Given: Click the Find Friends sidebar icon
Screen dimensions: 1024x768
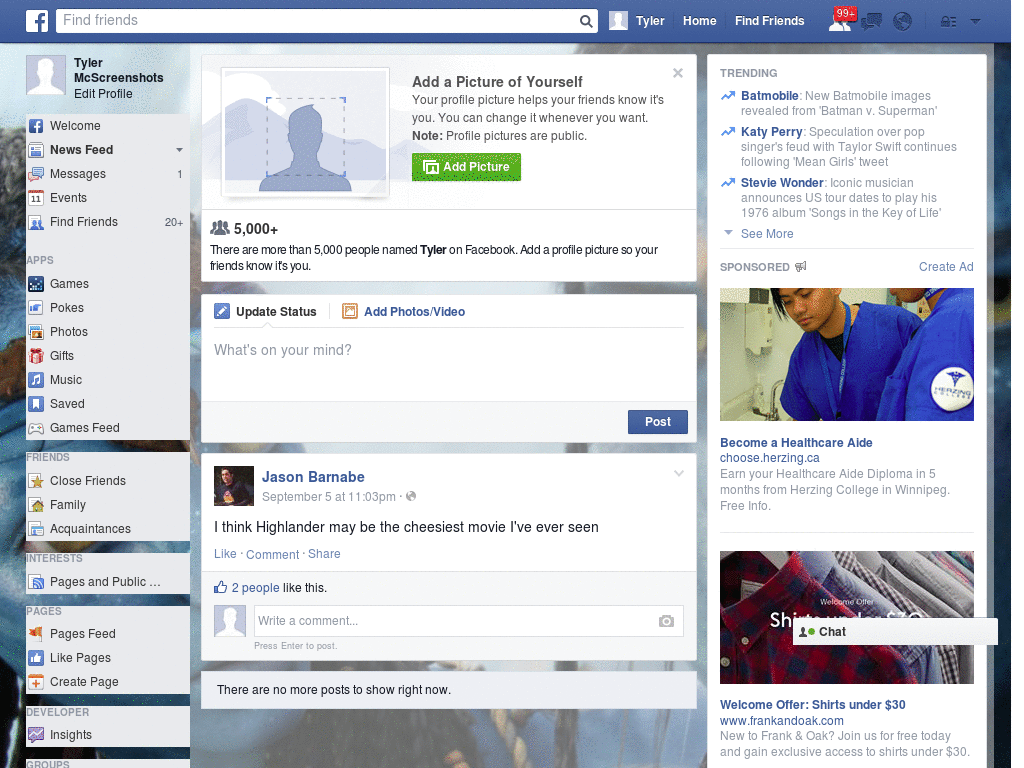Looking at the screenshot, I should pos(36,222).
